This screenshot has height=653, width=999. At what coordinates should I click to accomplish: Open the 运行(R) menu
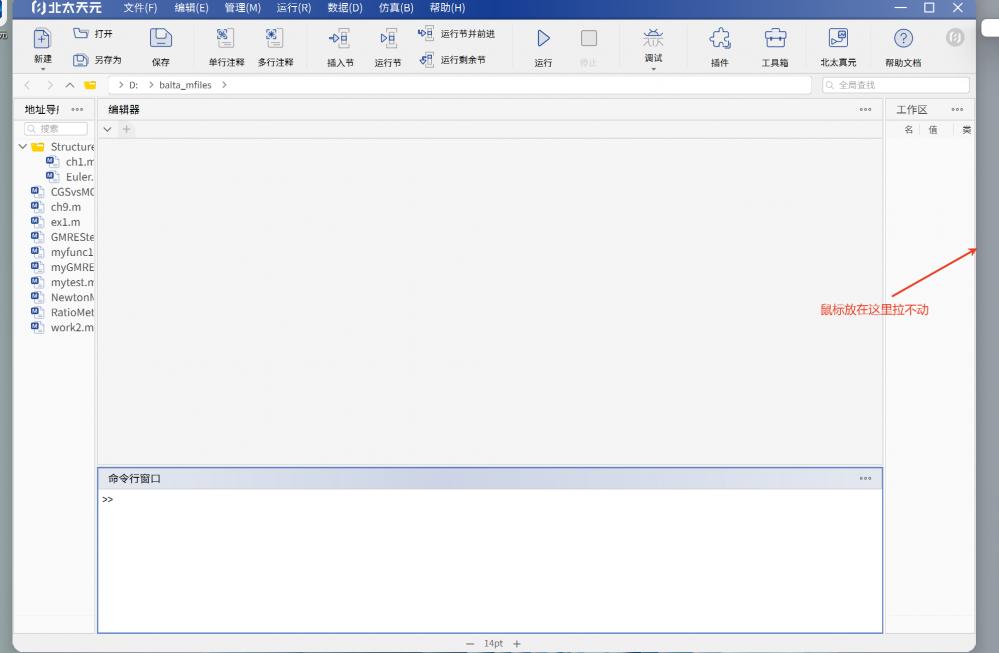click(295, 8)
